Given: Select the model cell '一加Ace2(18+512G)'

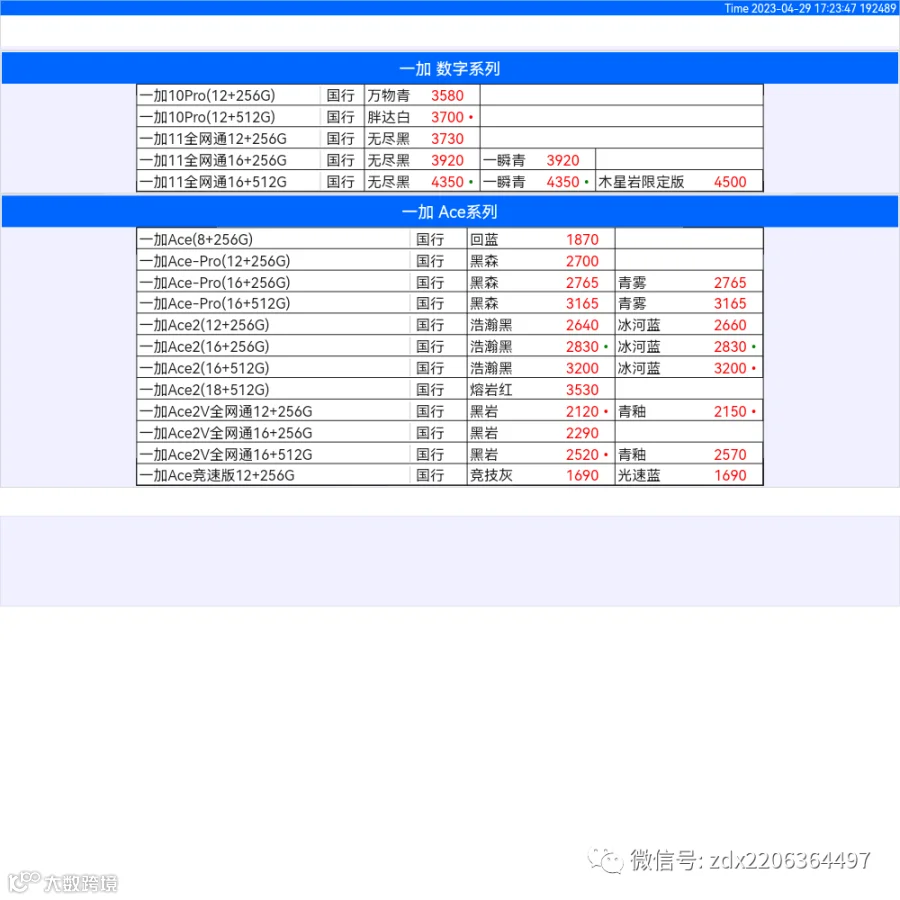Looking at the screenshot, I should point(204,390).
